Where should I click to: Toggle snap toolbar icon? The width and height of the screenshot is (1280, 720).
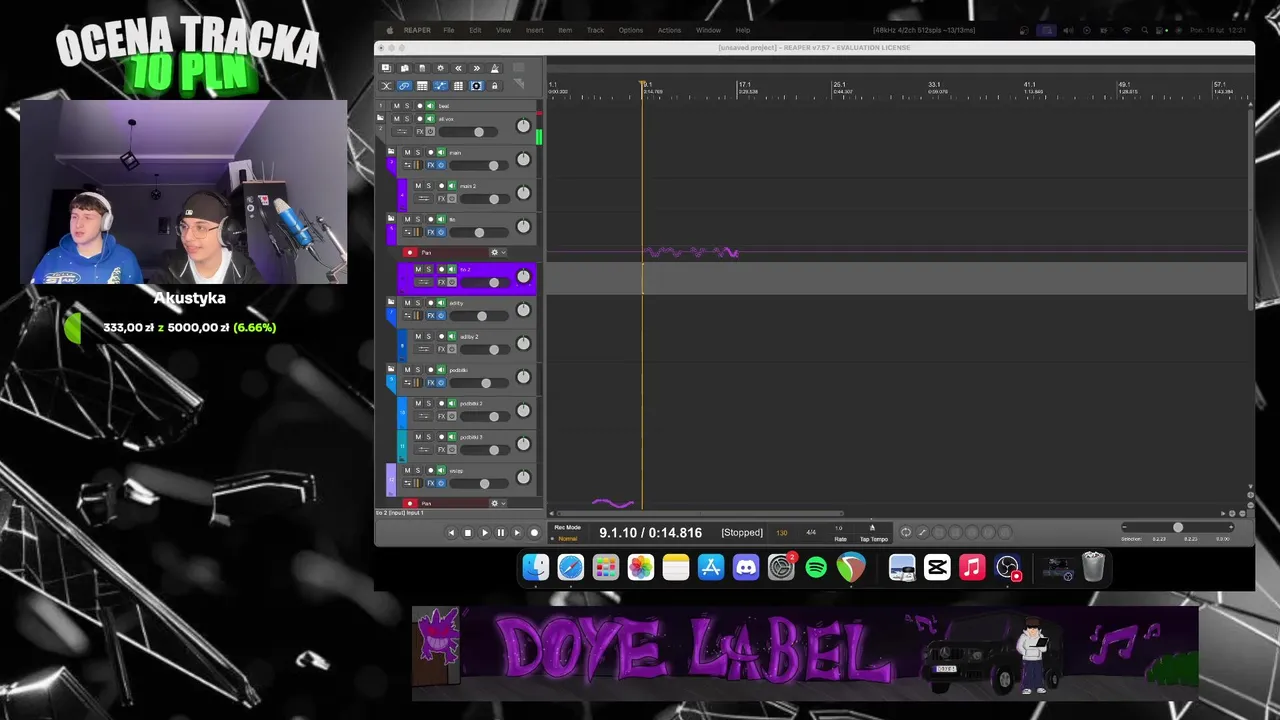[476, 86]
